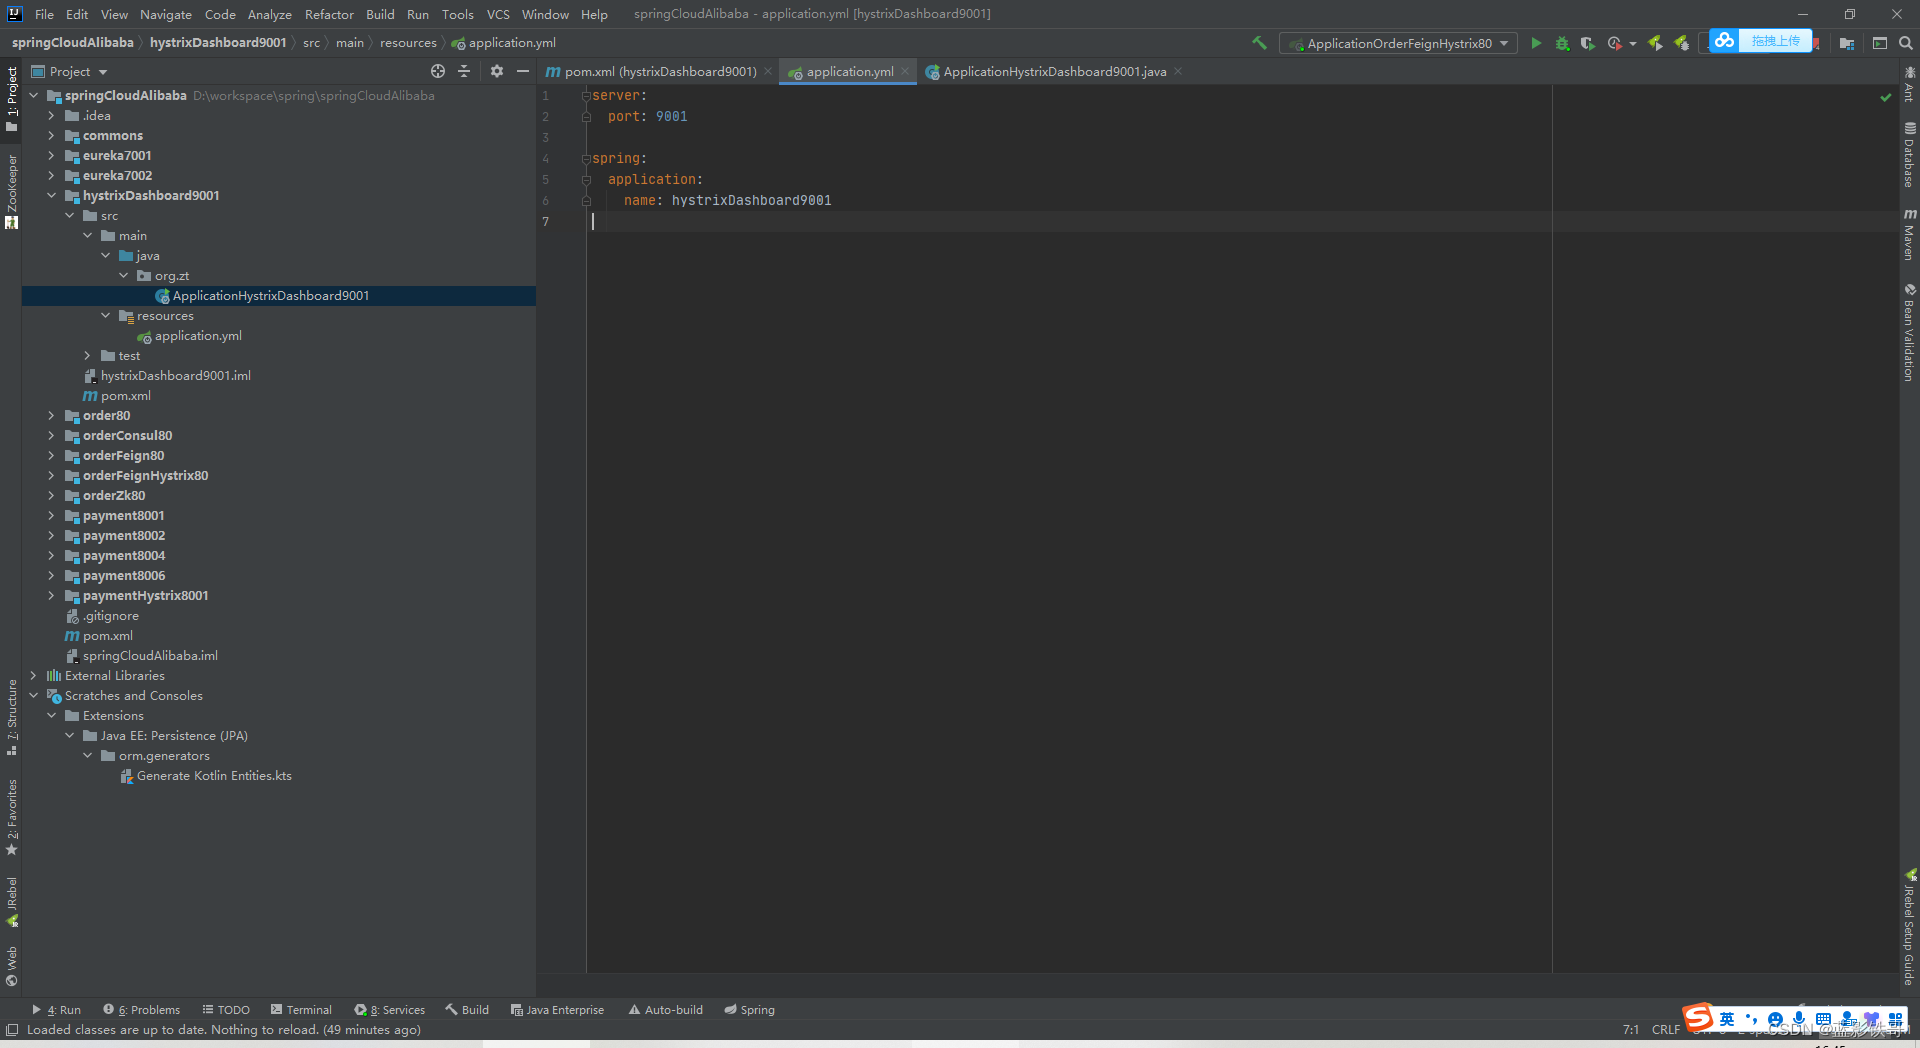Screen dimensions: 1920x1048
Task: Expand the test folder
Action: 87,356
